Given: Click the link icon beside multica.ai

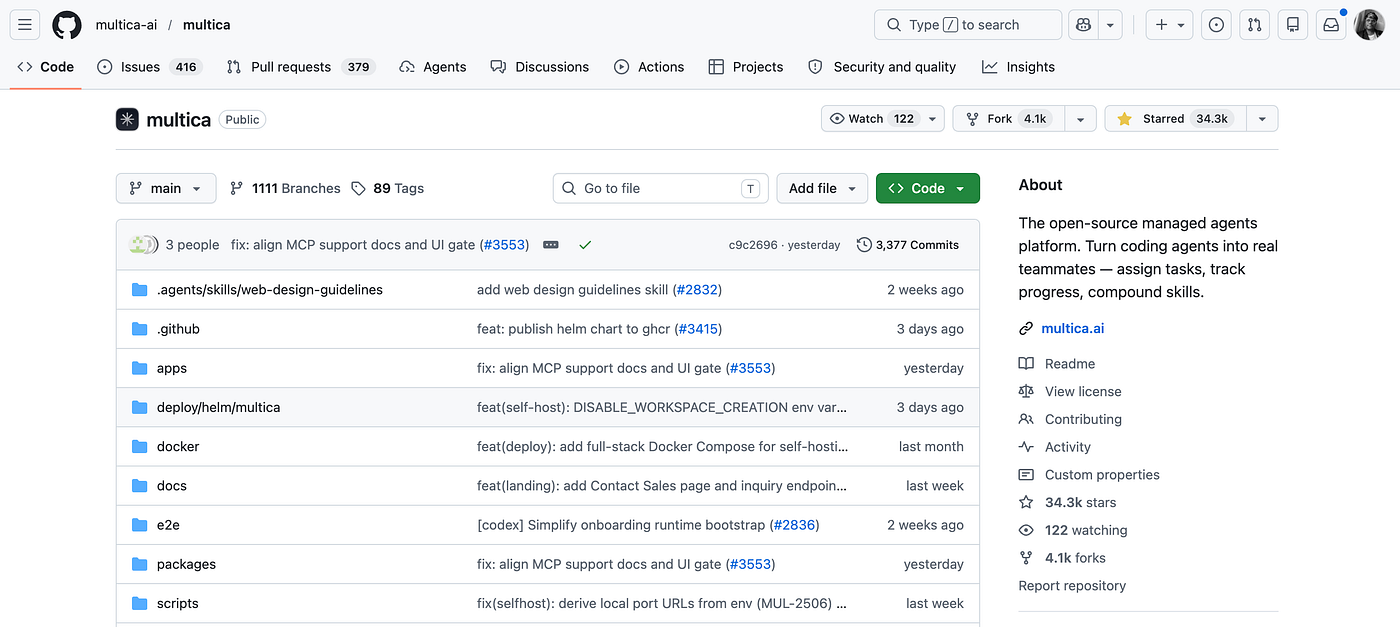Looking at the screenshot, I should coord(1026,329).
